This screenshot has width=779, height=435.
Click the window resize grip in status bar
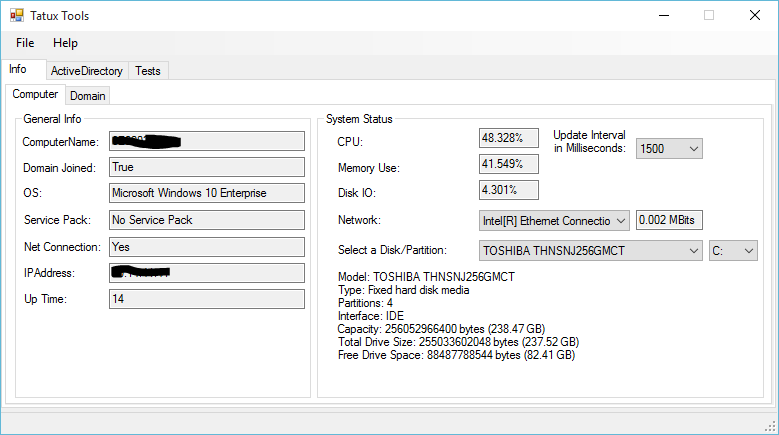click(771, 426)
